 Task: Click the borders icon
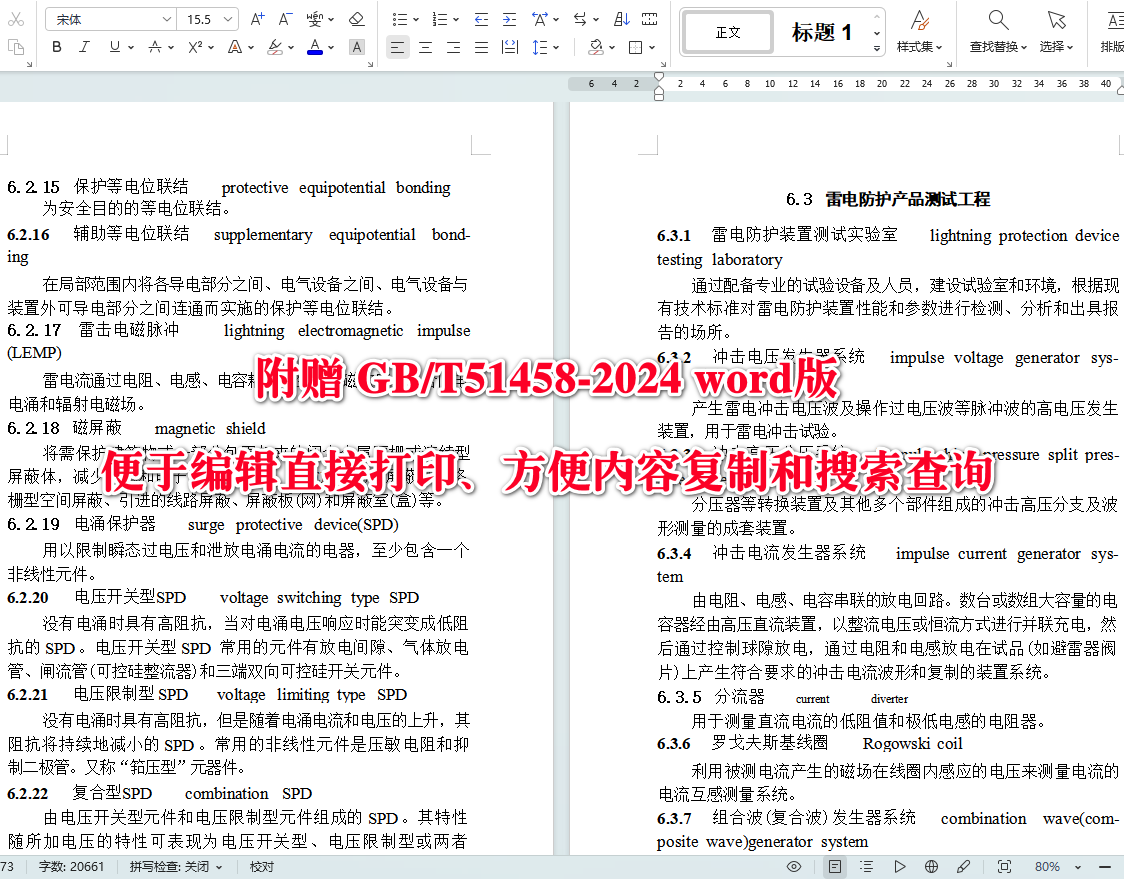[635, 47]
